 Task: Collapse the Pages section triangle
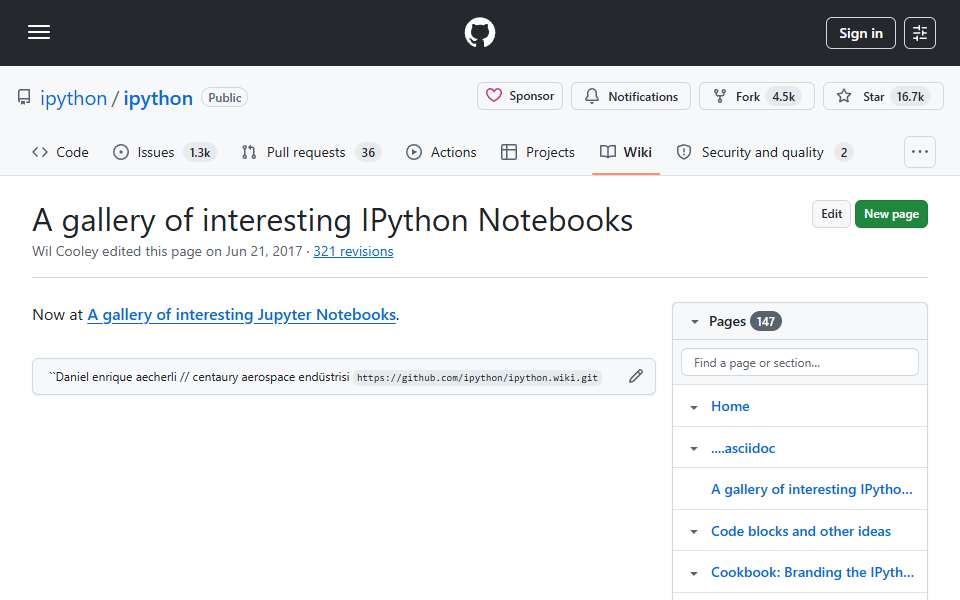(x=694, y=321)
